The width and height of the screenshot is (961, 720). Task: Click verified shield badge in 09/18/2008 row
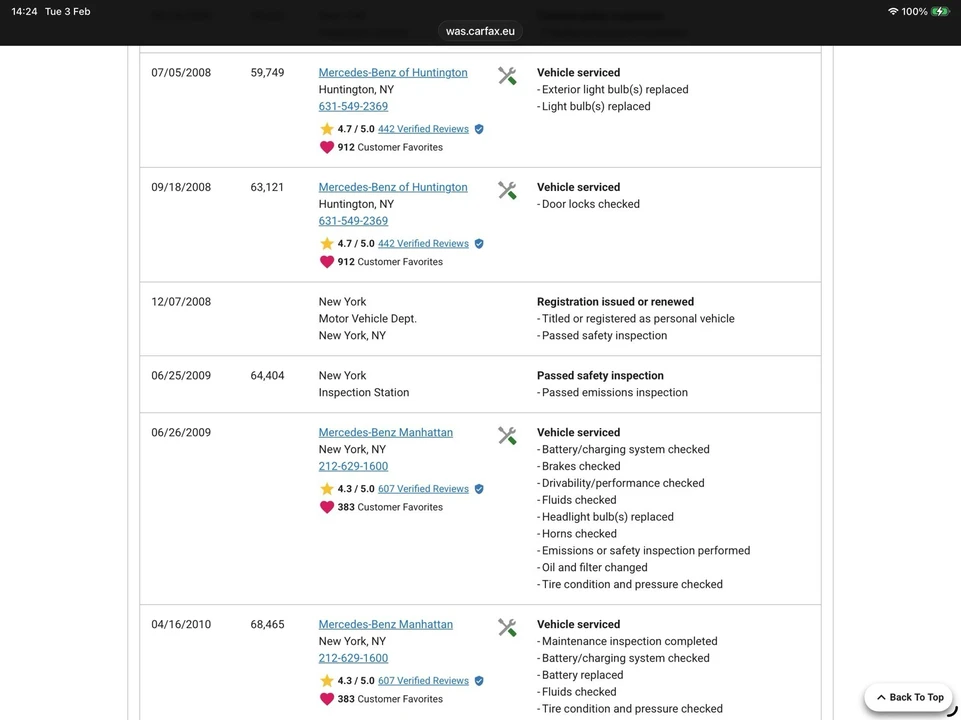(x=479, y=243)
